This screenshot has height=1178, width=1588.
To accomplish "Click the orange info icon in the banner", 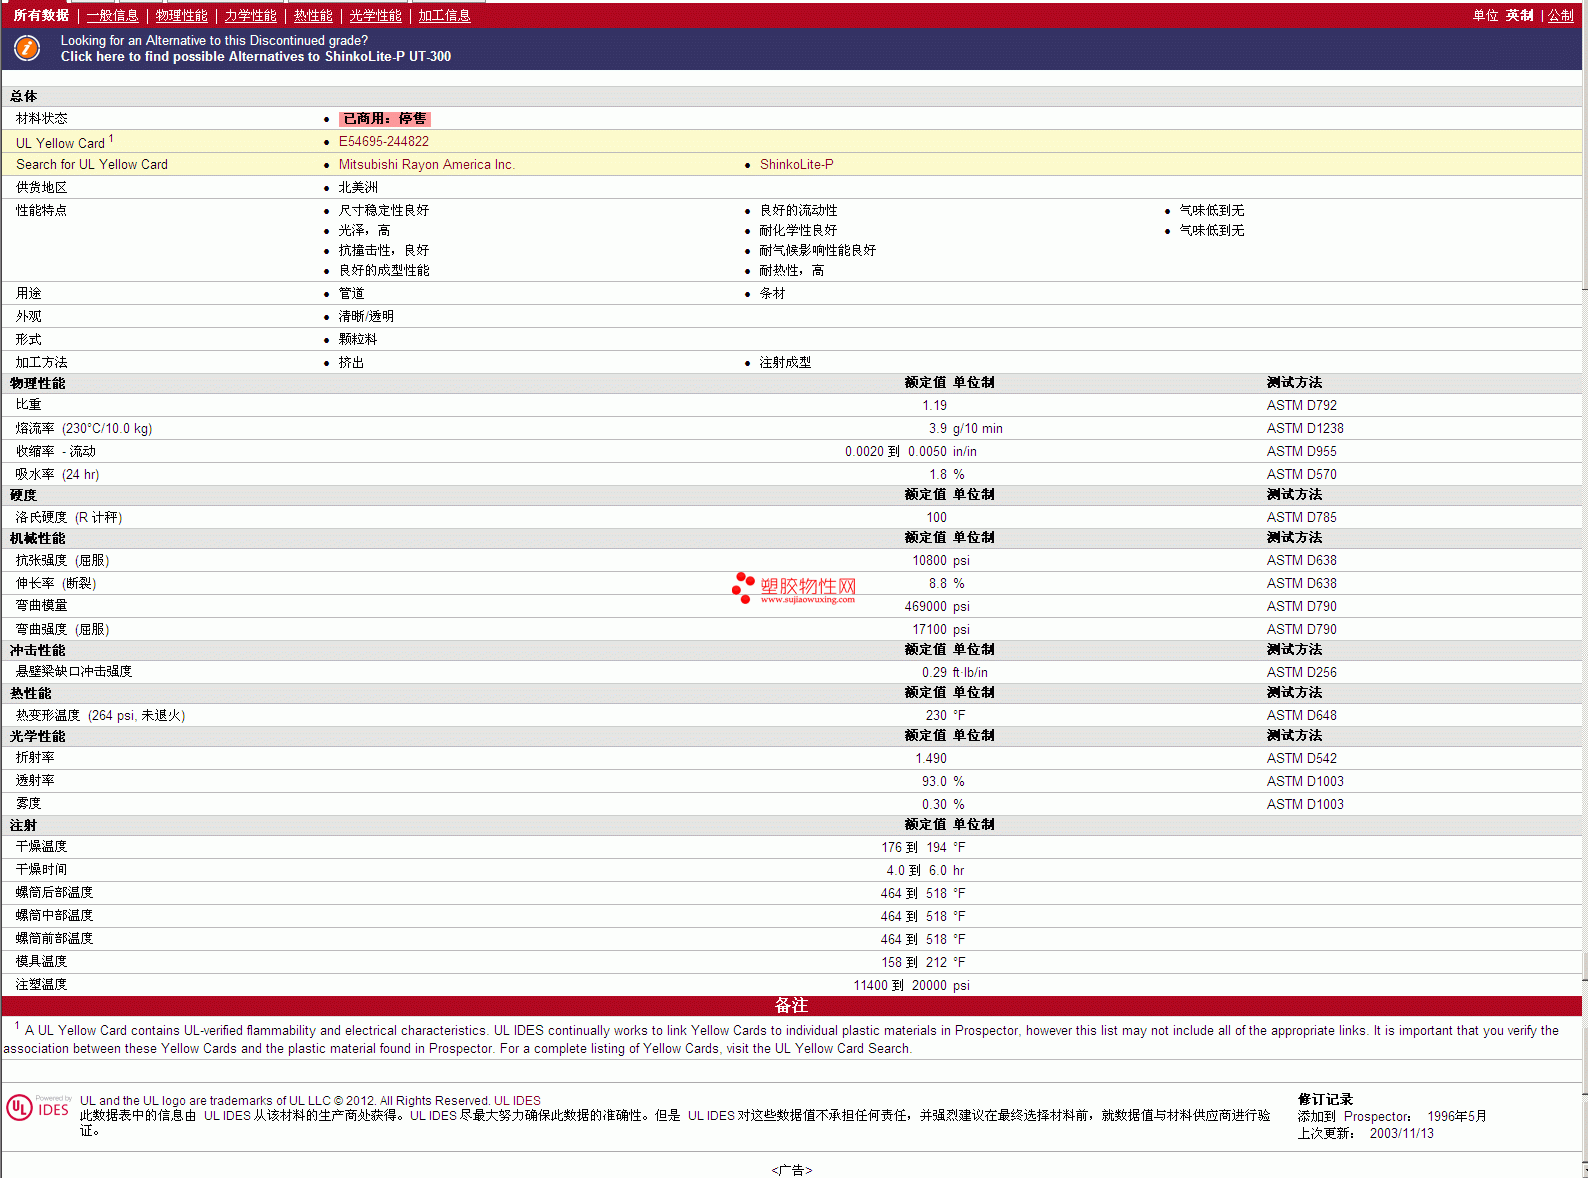I will point(27,48).
